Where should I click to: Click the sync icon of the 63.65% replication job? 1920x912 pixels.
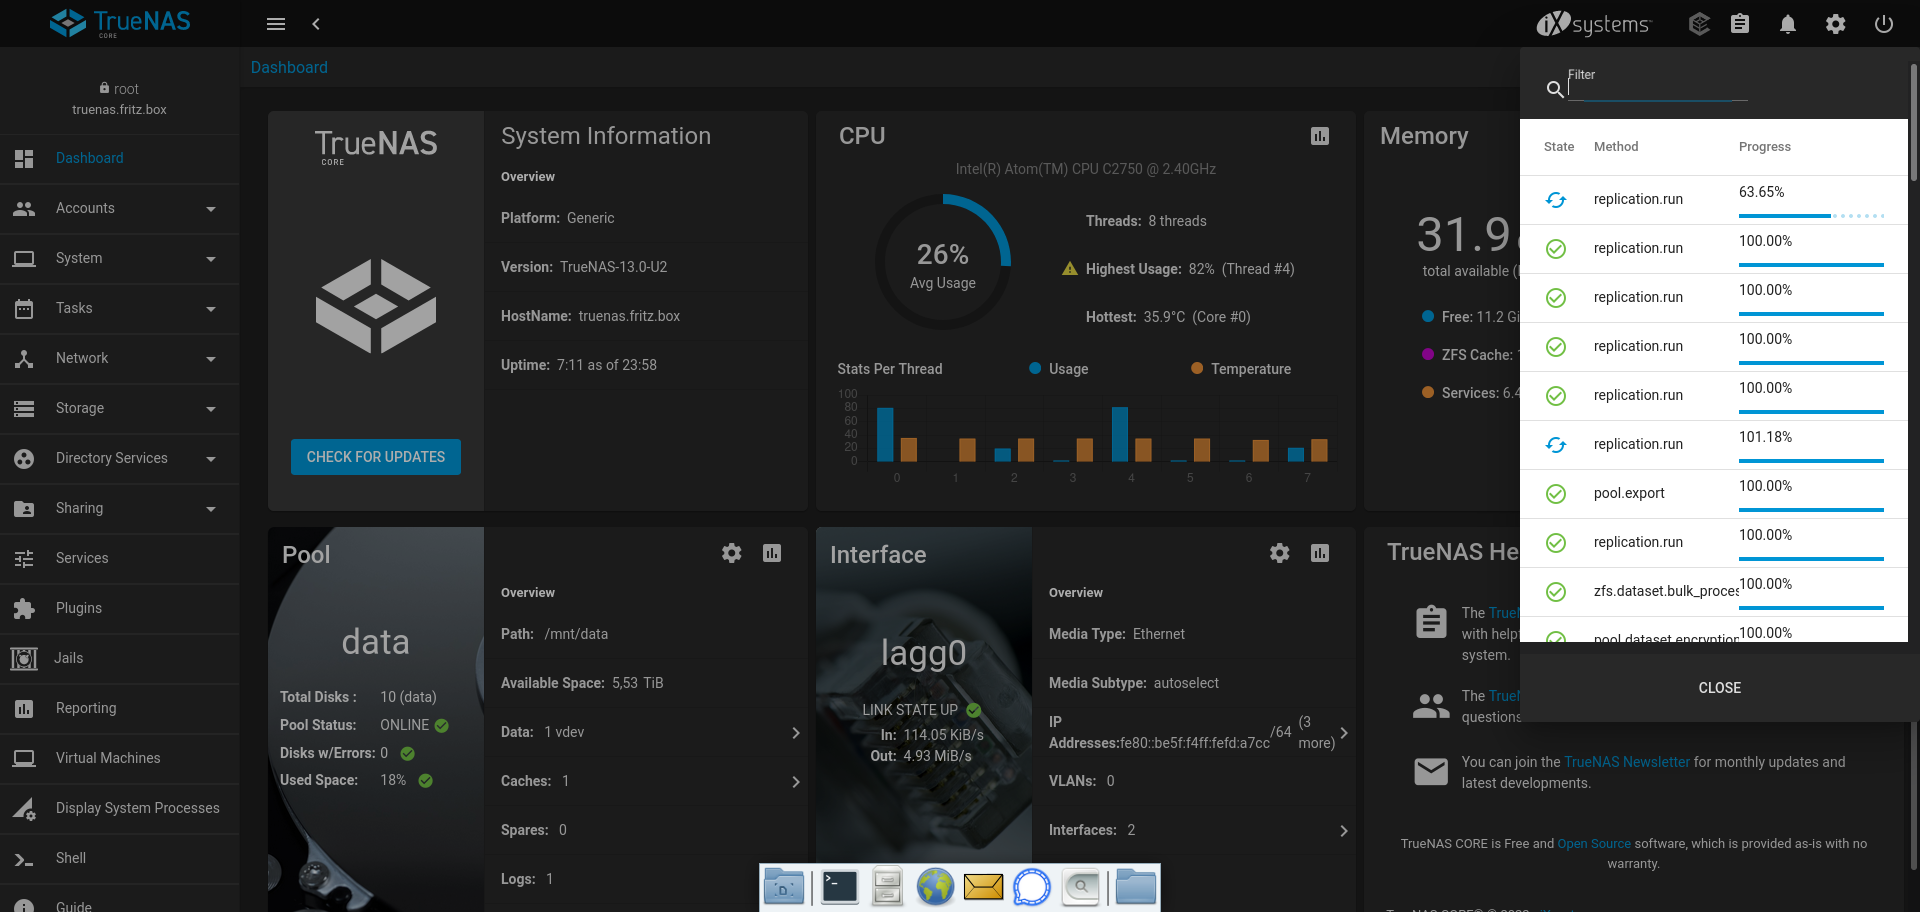point(1556,200)
